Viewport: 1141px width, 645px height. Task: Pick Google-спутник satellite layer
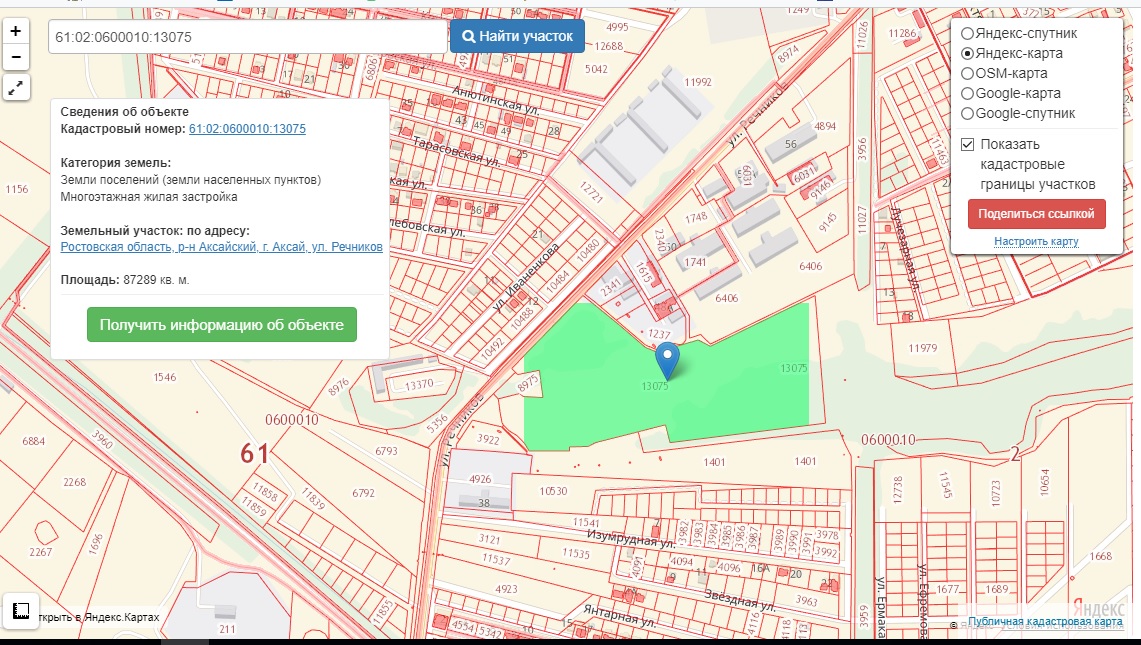(967, 113)
